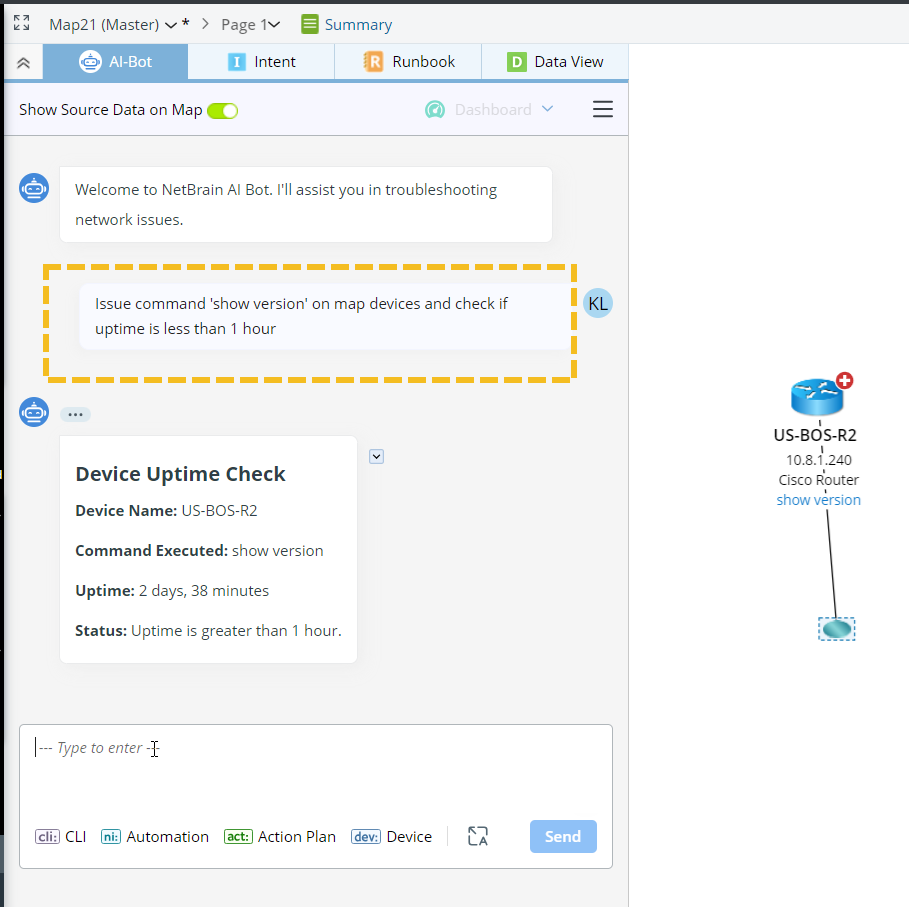Switch to the Runbook tab
Viewport: 909px width, 907px height.
click(x=408, y=61)
